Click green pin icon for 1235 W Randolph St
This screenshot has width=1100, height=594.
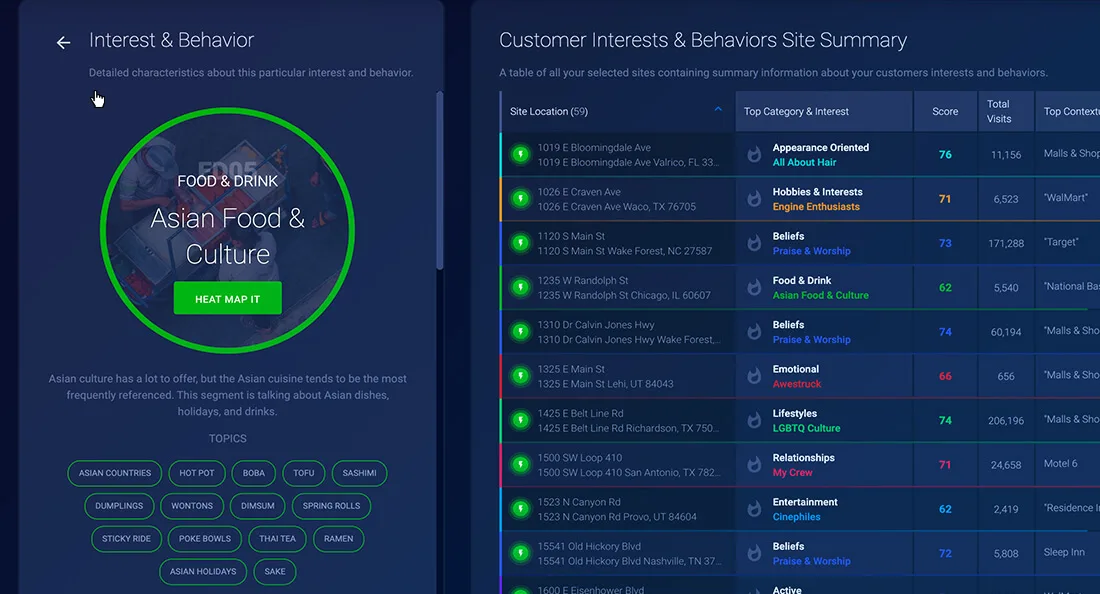click(521, 287)
